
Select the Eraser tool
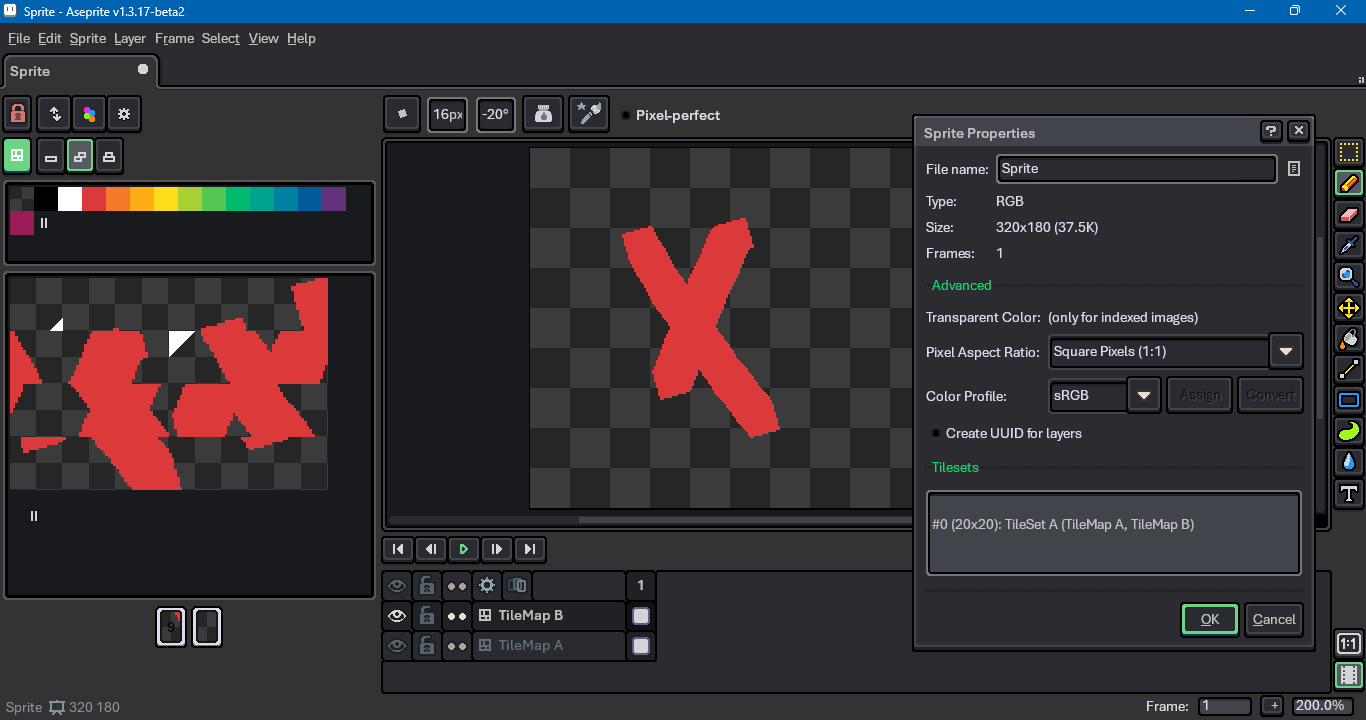point(1349,215)
